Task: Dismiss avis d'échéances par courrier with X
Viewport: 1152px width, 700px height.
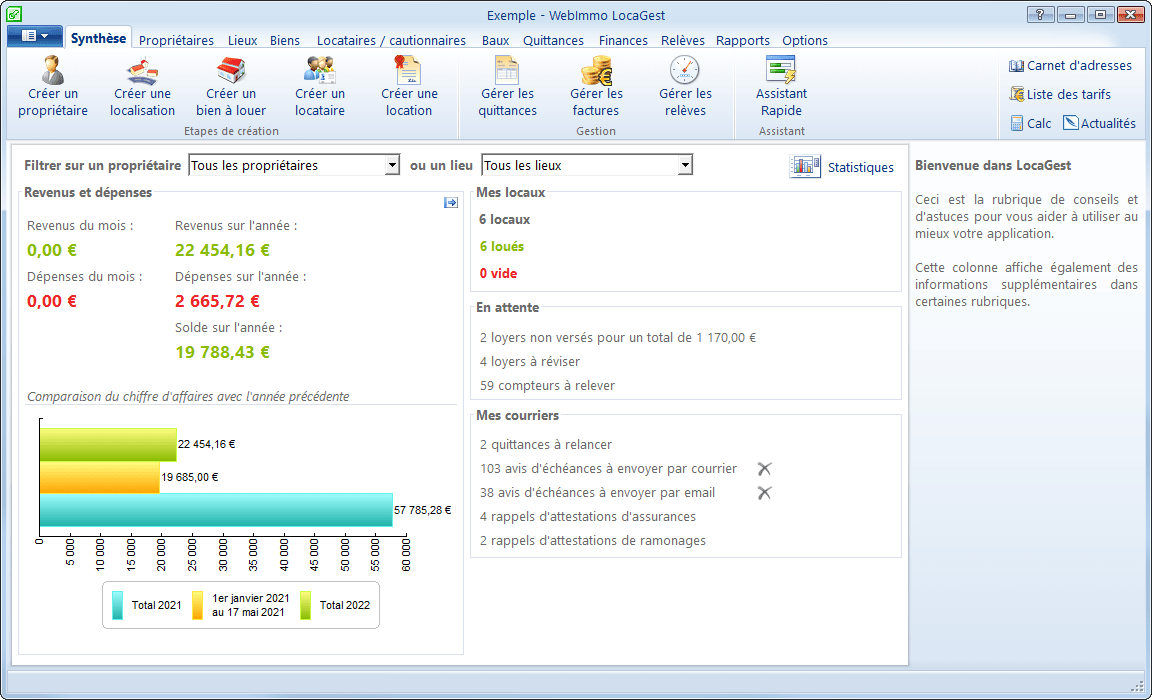Action: pos(764,469)
